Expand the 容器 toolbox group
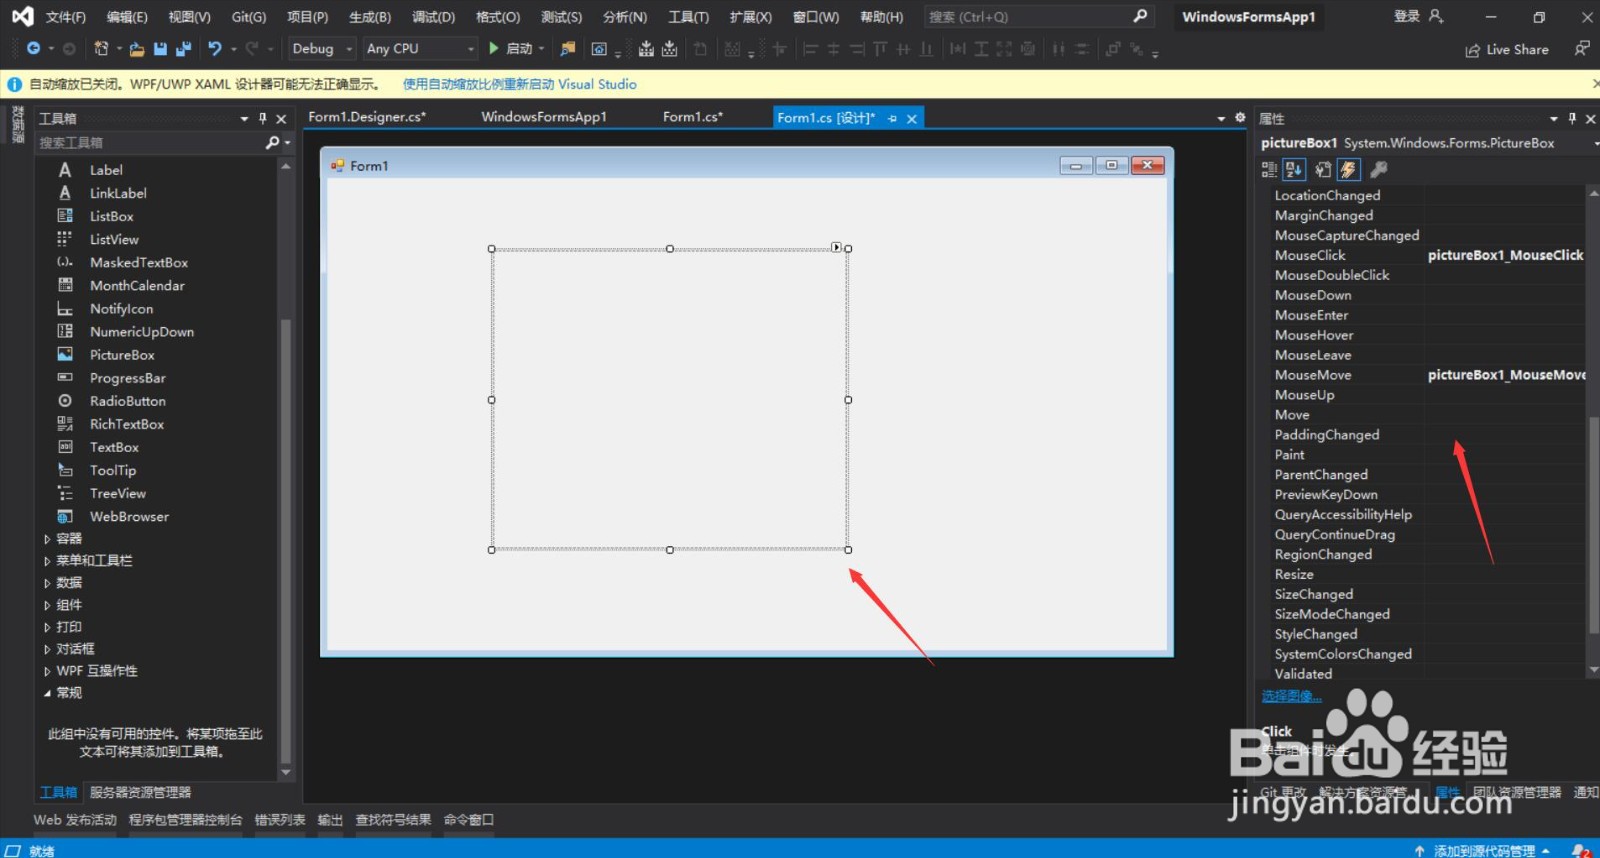The image size is (1600, 858). 47,539
